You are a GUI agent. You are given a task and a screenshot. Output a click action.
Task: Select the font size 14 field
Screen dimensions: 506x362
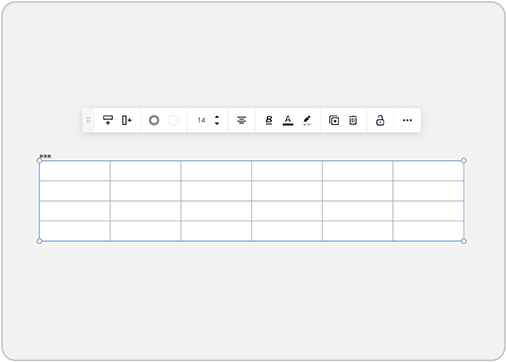(x=201, y=120)
